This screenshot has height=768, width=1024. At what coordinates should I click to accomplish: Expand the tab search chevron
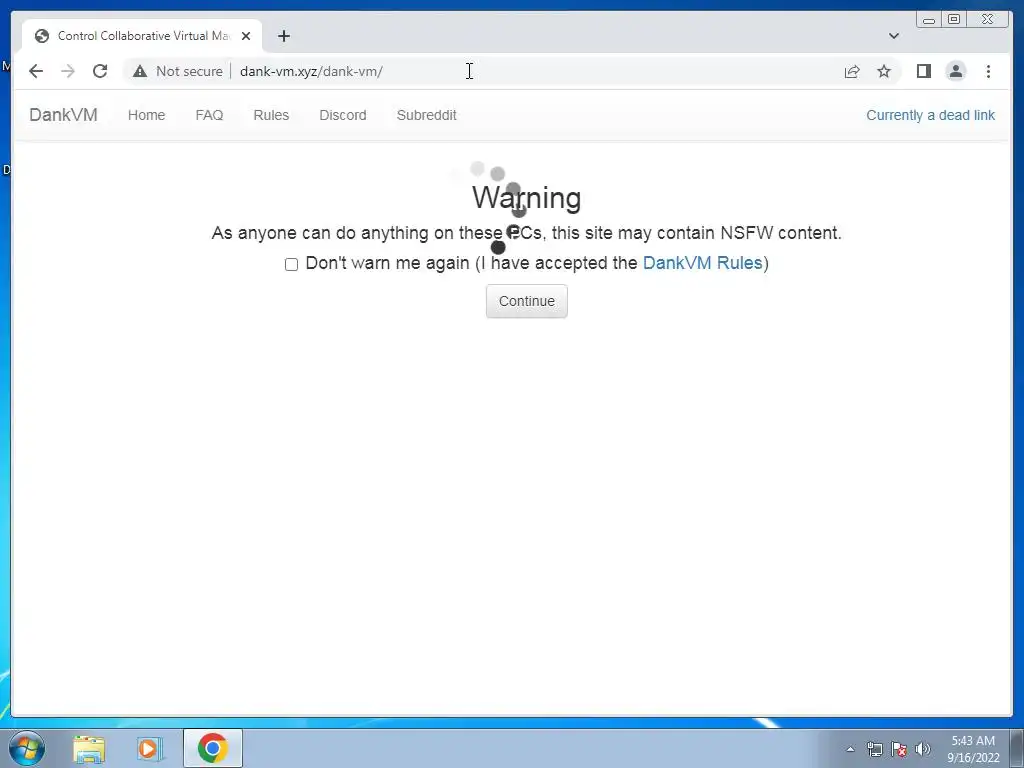[893, 36]
